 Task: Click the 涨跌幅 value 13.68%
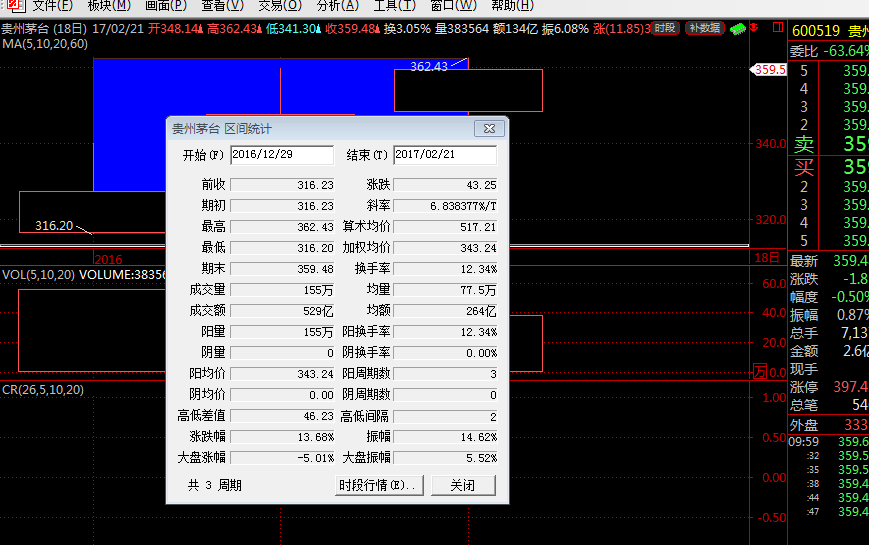click(x=282, y=437)
